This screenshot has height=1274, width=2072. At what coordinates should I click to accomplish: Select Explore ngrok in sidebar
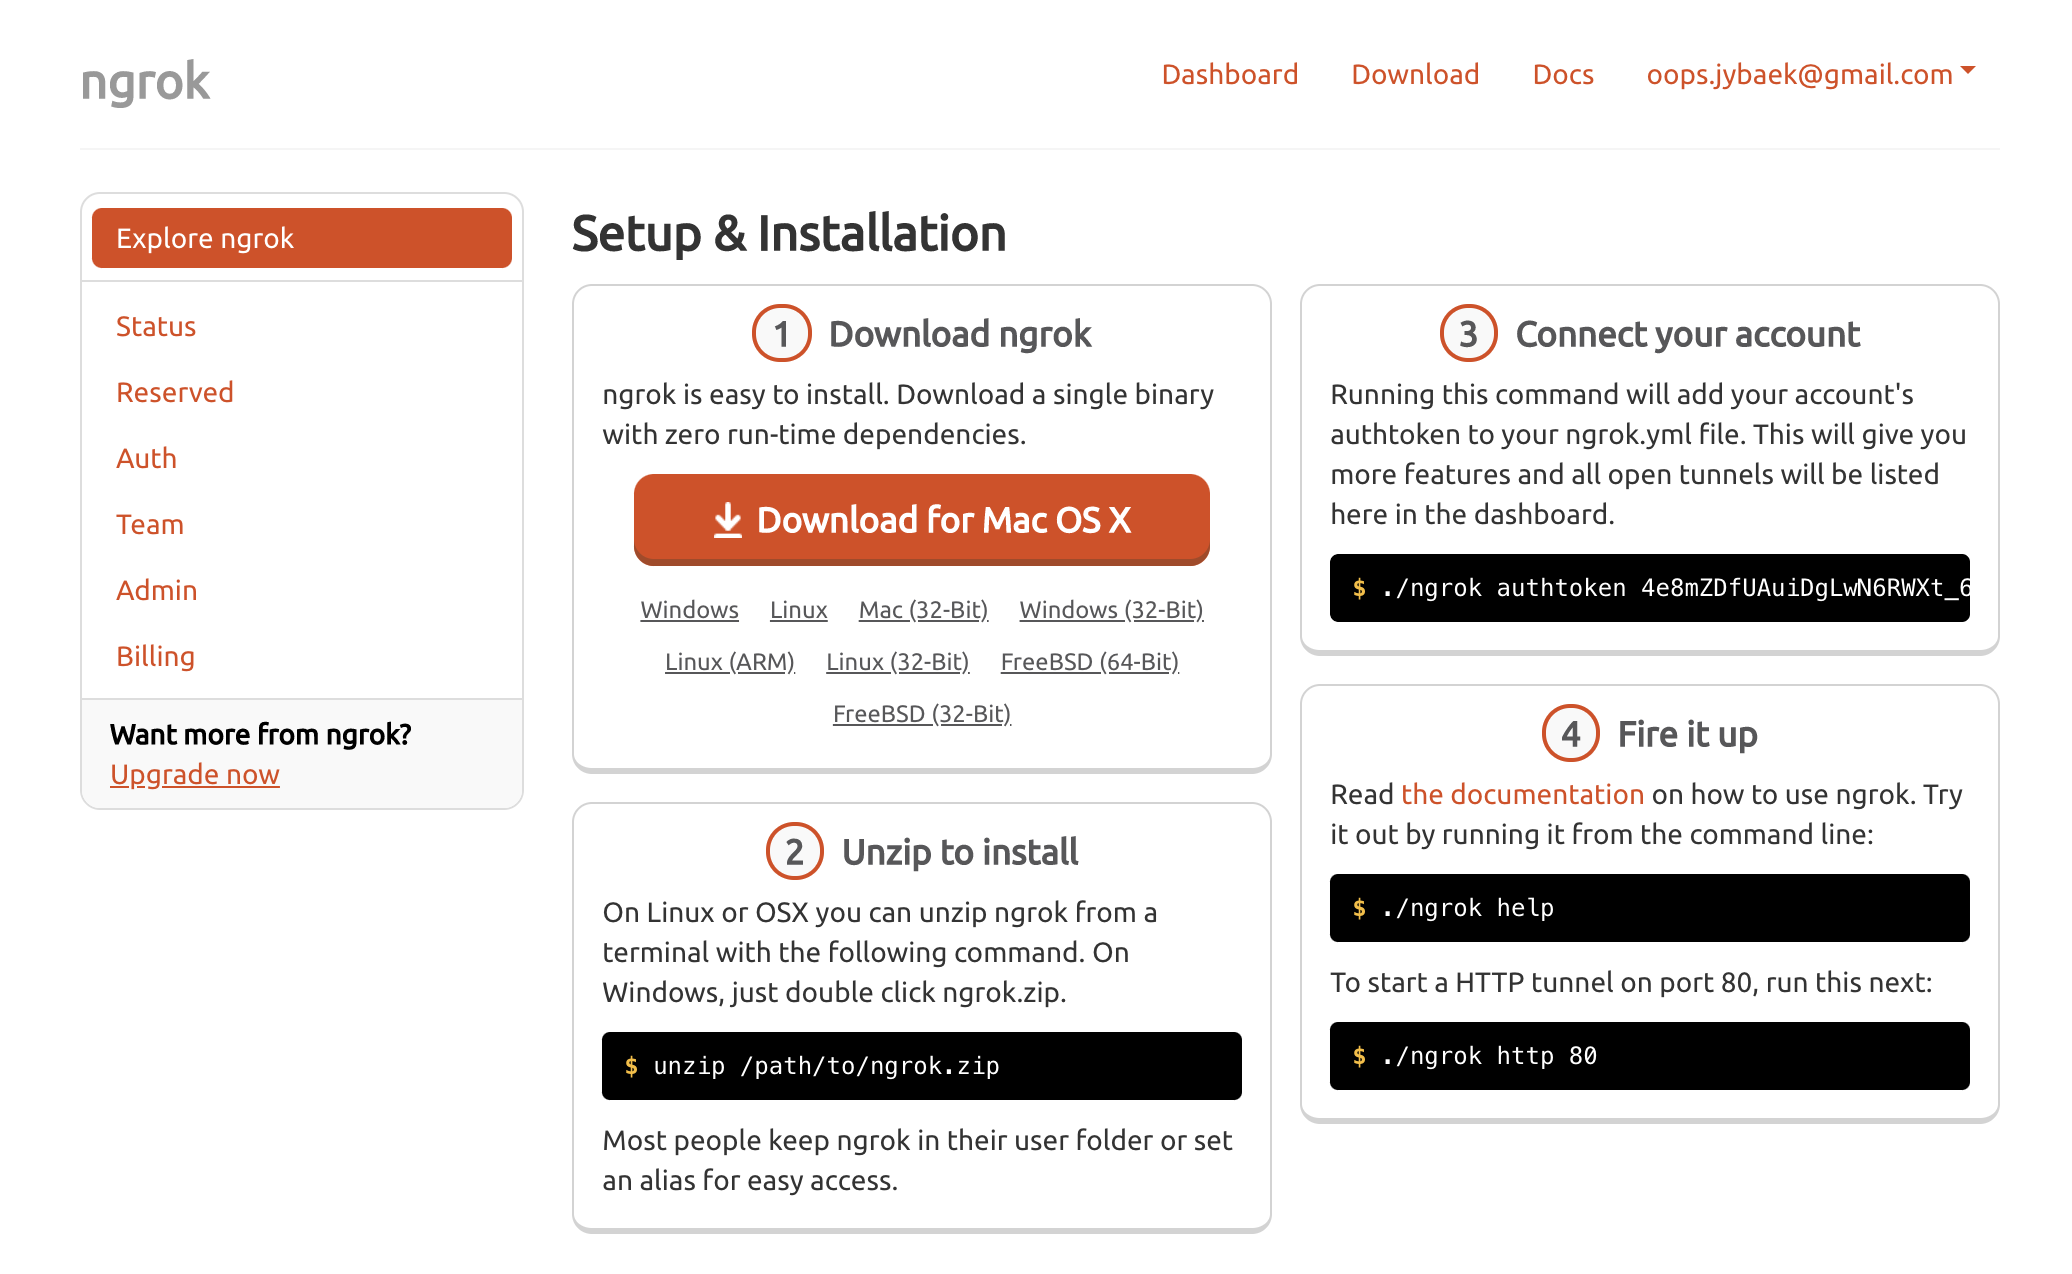tap(302, 238)
